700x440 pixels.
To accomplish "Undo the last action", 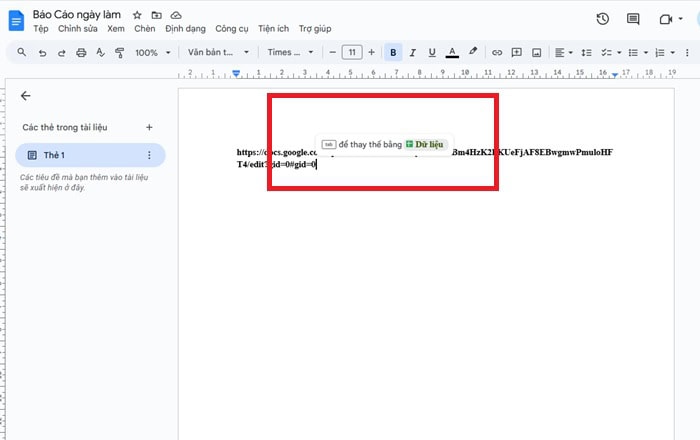I will pyautogui.click(x=42, y=53).
